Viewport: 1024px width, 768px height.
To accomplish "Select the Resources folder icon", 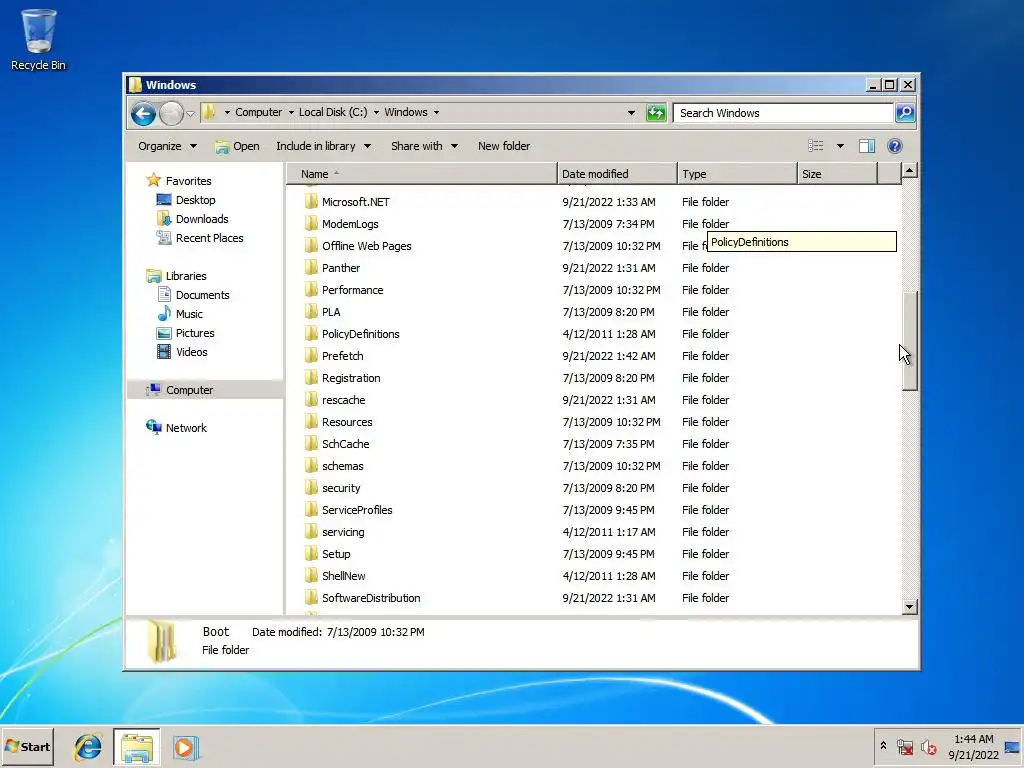I will (x=311, y=421).
